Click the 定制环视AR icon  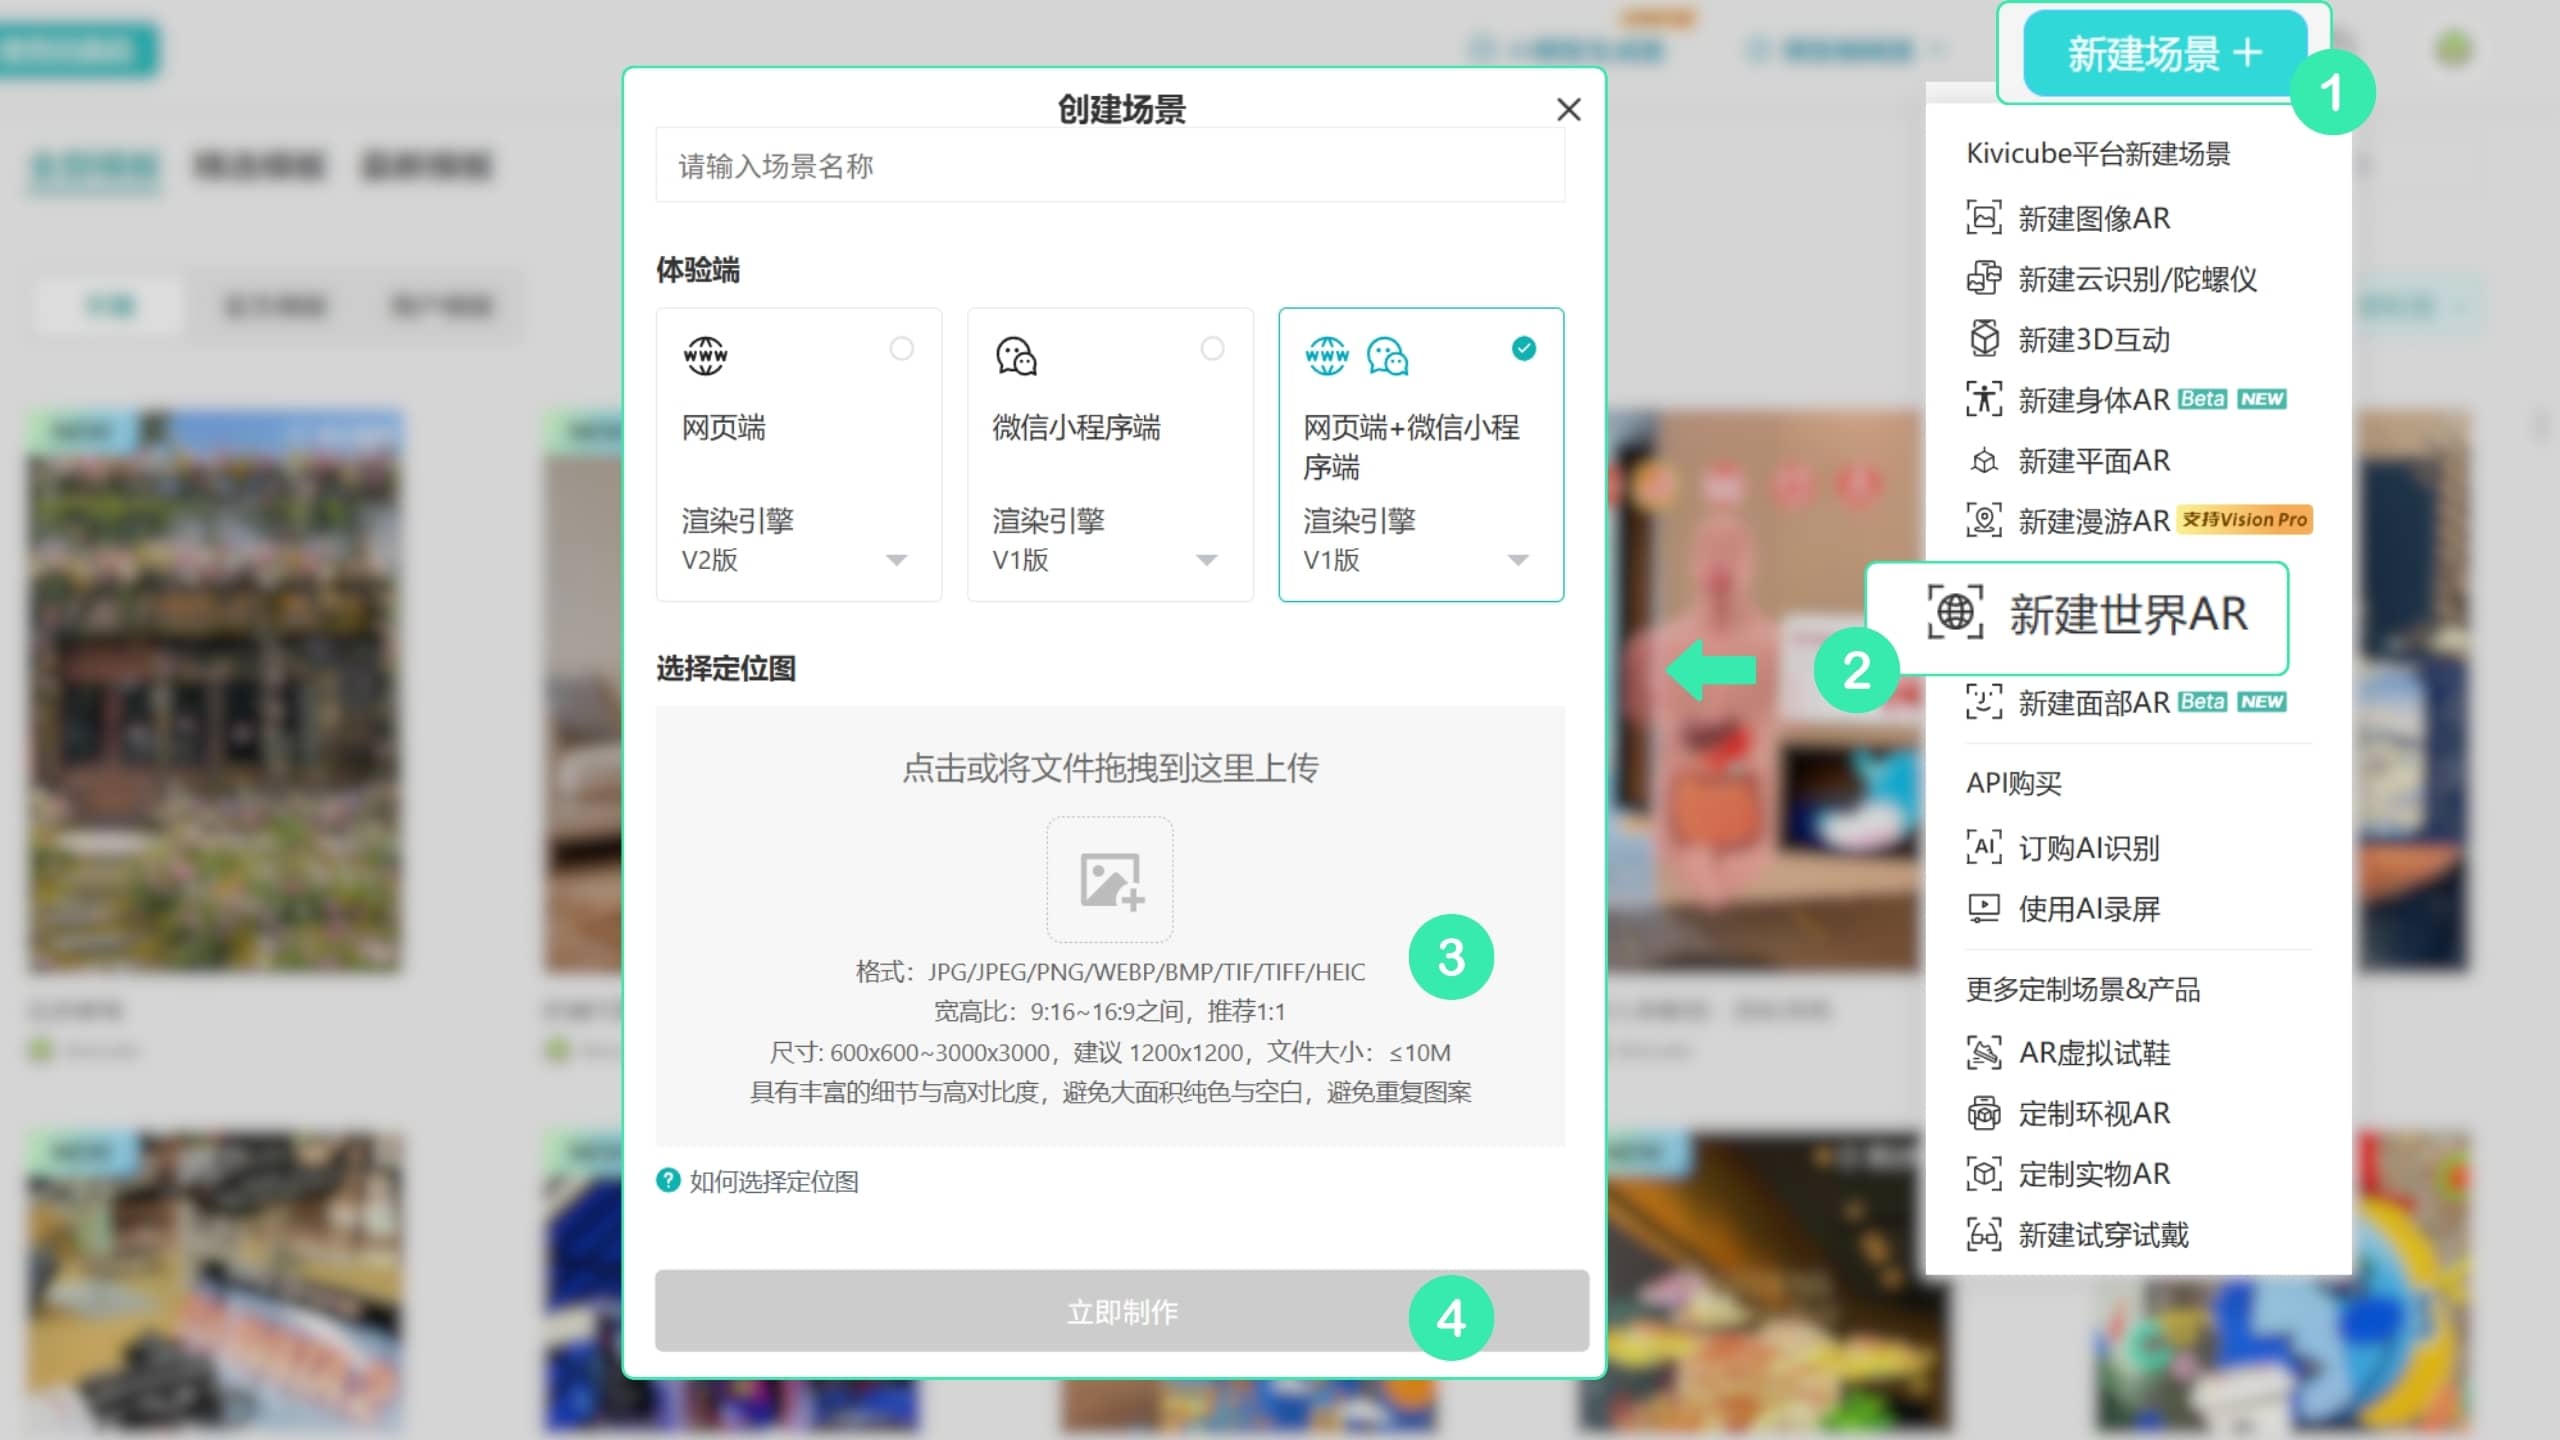coord(1984,1113)
